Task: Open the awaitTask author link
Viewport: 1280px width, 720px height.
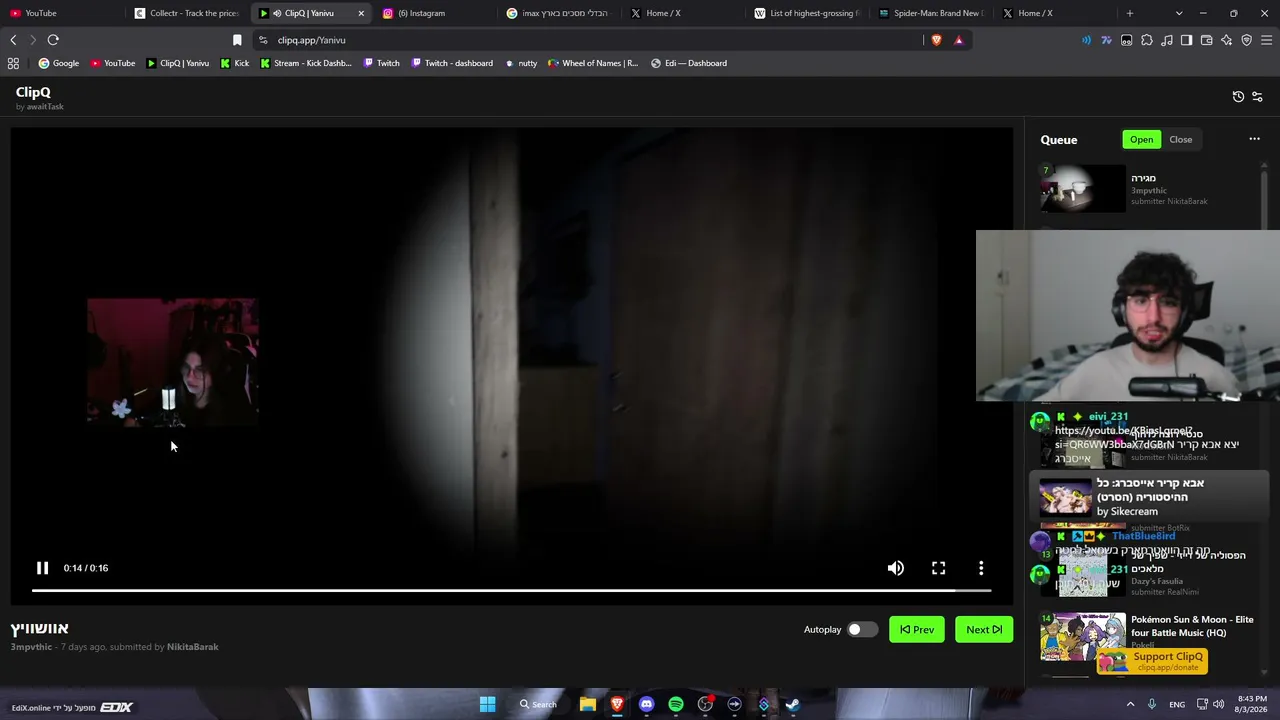Action: click(x=45, y=106)
